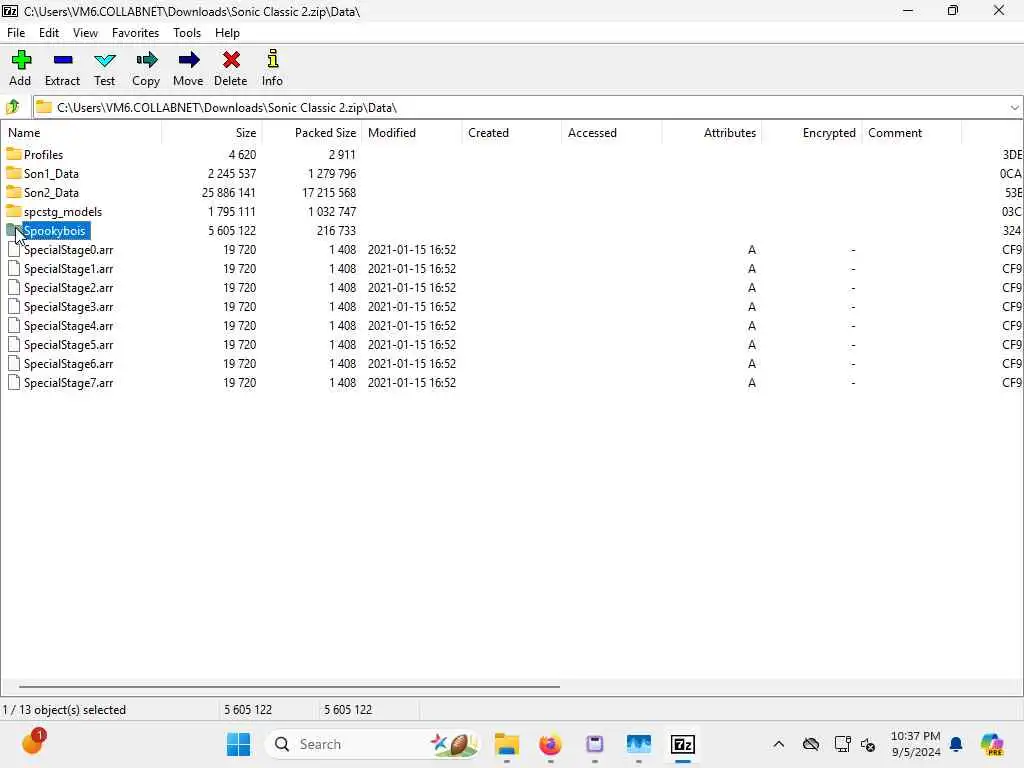Sort by Comment column header
Image resolution: width=1024 pixels, height=768 pixels.
click(x=912, y=133)
